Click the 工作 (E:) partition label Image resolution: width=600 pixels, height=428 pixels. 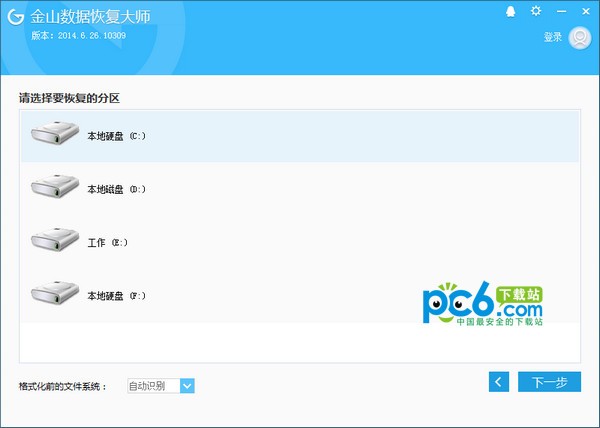click(x=108, y=242)
